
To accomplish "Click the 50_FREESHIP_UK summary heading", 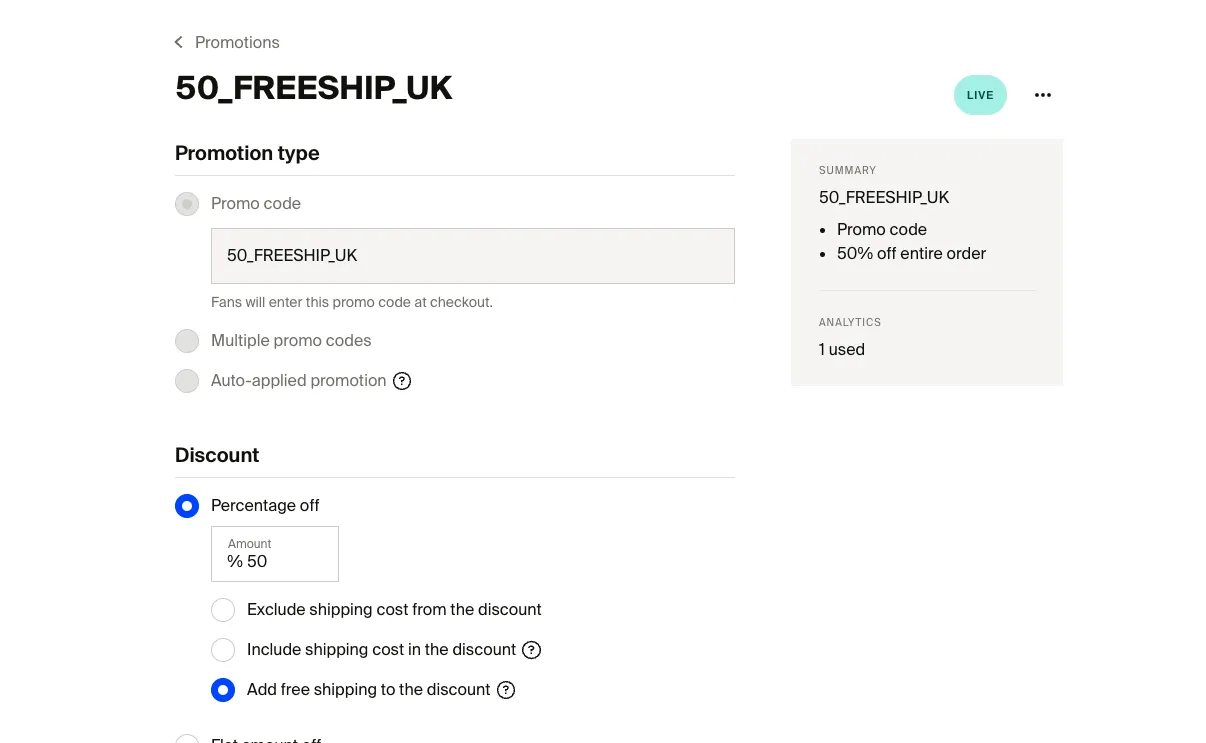I will [884, 197].
